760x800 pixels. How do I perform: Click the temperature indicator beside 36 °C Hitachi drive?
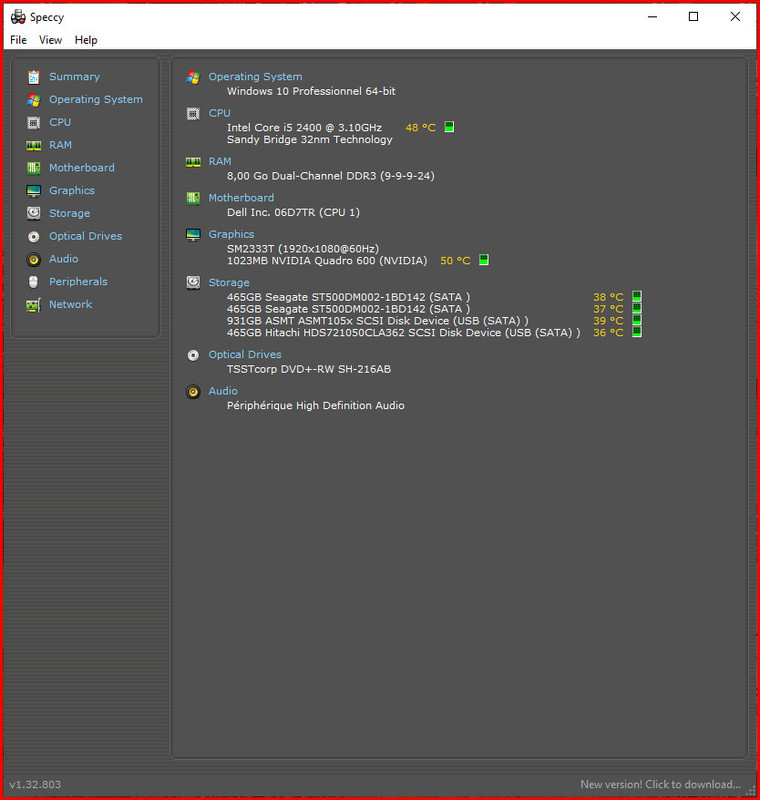pyautogui.click(x=637, y=332)
